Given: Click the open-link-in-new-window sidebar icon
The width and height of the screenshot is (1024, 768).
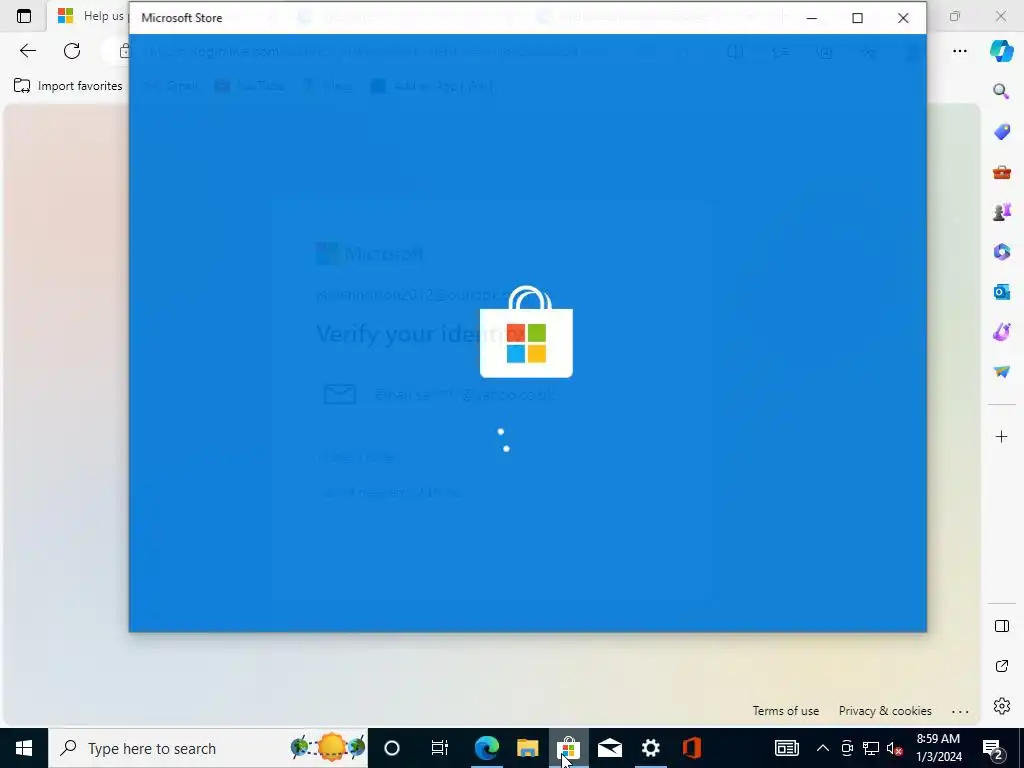Looking at the screenshot, I should tap(1001, 666).
